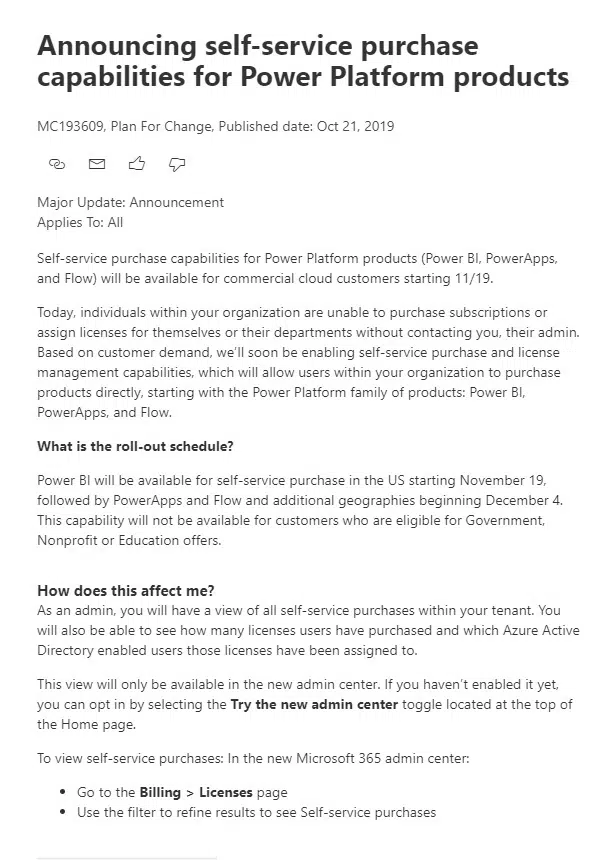Click the published date Oct 21, 2019
The height and width of the screenshot is (860, 591).
(x=355, y=126)
